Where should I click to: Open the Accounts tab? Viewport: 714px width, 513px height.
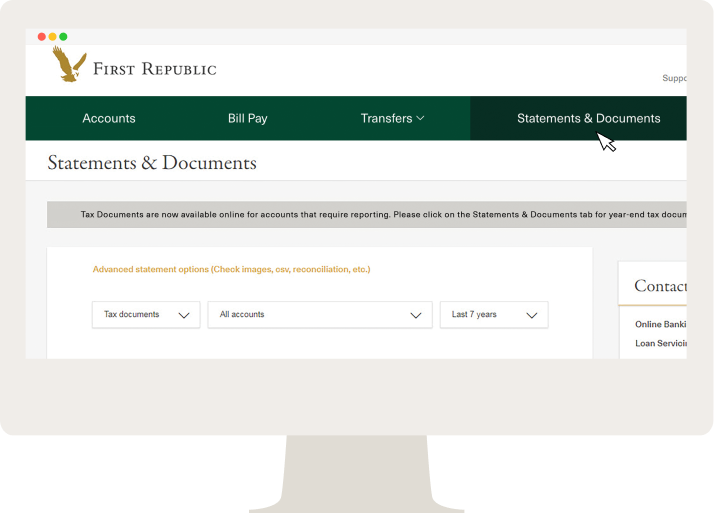[x=109, y=118]
